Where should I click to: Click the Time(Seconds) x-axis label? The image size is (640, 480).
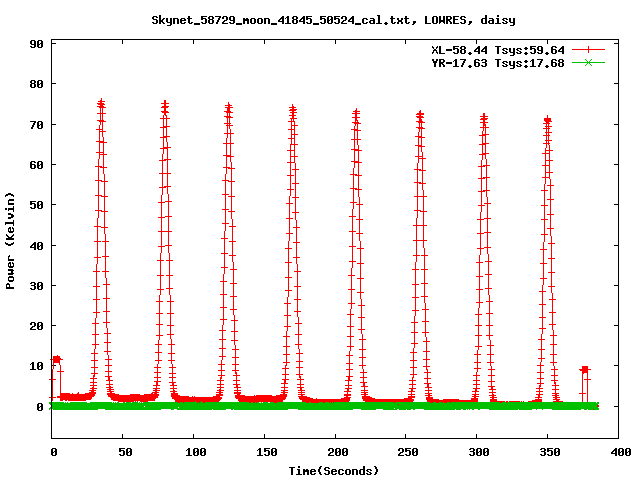click(x=334, y=471)
